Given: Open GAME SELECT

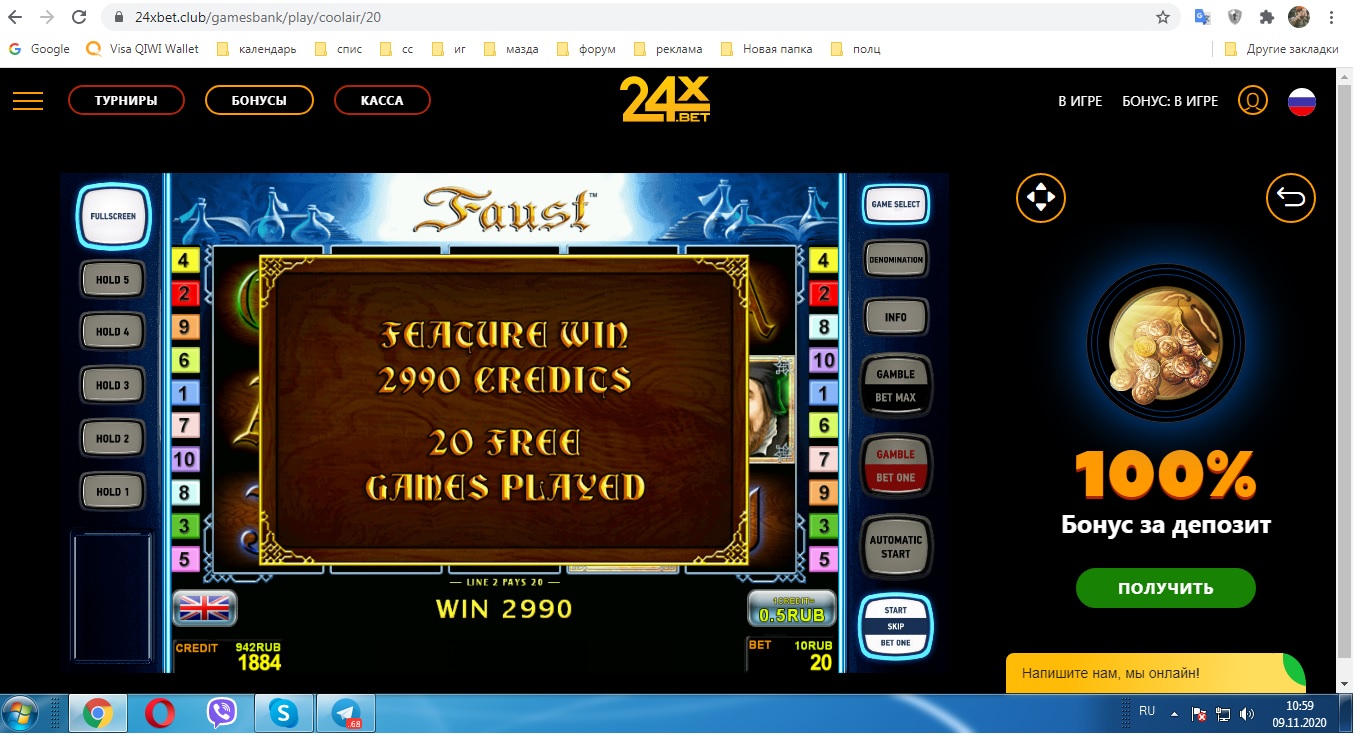Looking at the screenshot, I should pyautogui.click(x=896, y=205).
